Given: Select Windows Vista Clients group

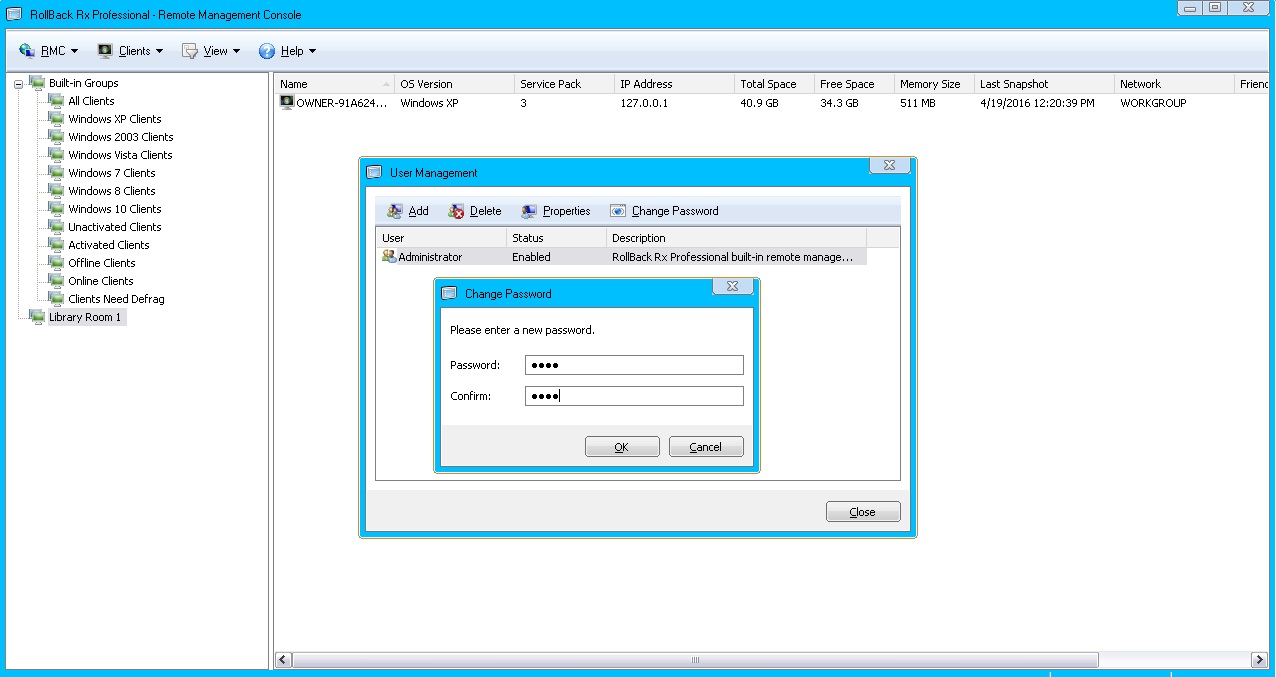Looking at the screenshot, I should (120, 155).
